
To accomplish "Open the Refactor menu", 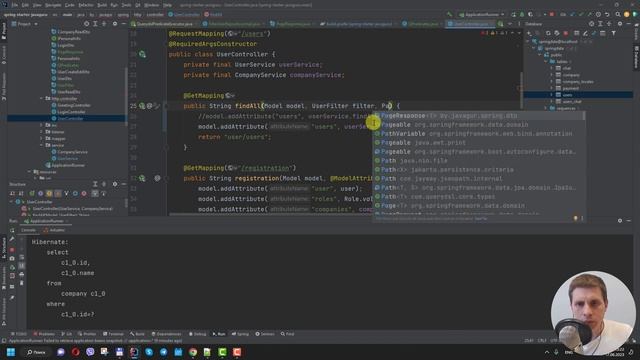I will [x=86, y=5].
